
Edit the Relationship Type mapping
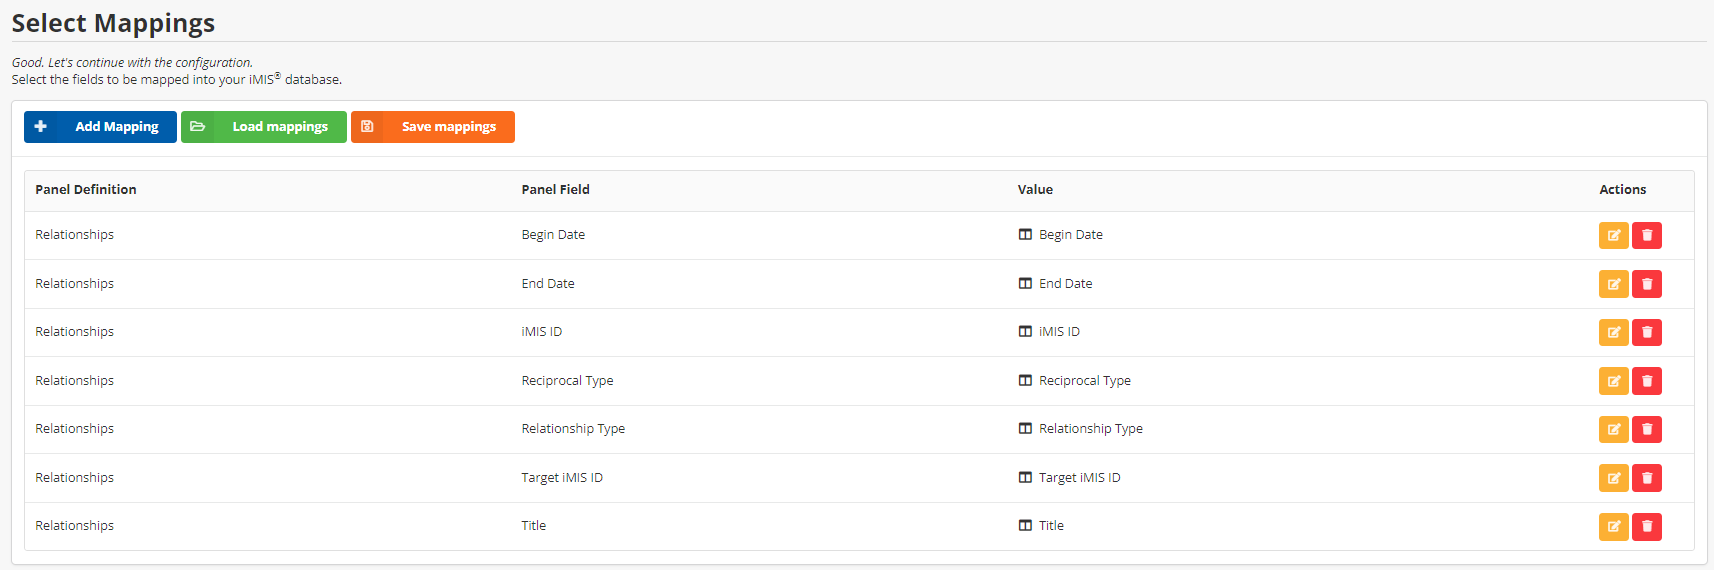[x=1613, y=430]
